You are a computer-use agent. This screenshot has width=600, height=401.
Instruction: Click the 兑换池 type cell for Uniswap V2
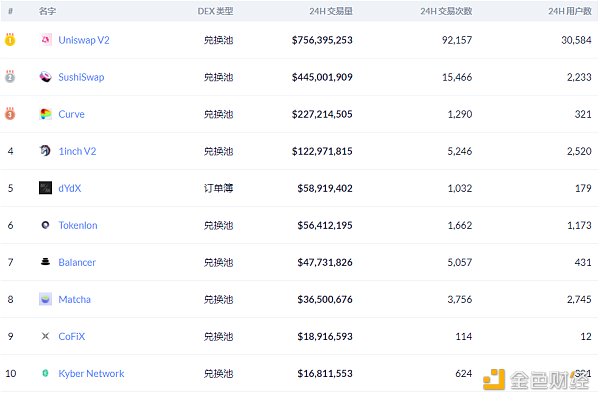pos(218,40)
